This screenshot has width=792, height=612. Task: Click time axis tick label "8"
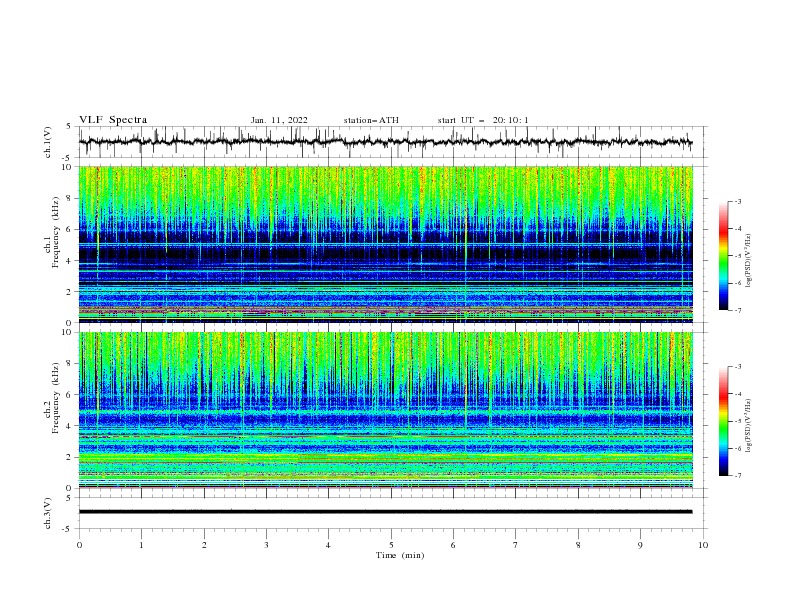pos(578,545)
